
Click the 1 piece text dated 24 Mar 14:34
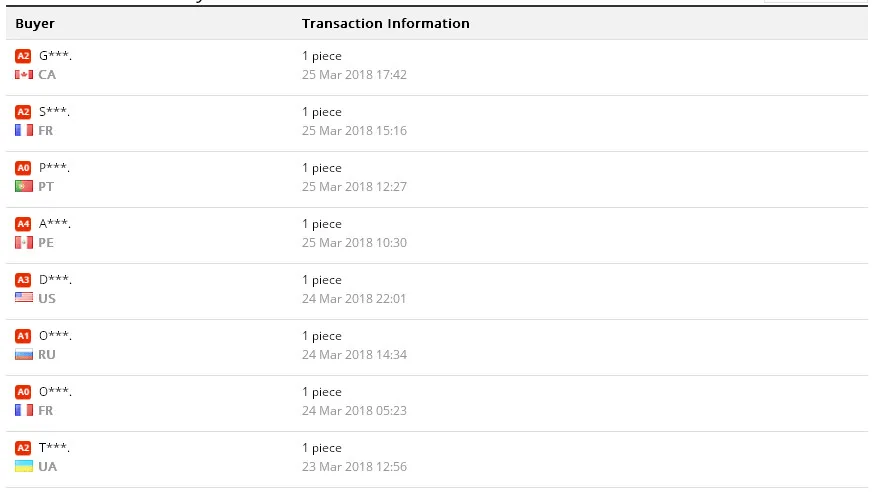(322, 336)
